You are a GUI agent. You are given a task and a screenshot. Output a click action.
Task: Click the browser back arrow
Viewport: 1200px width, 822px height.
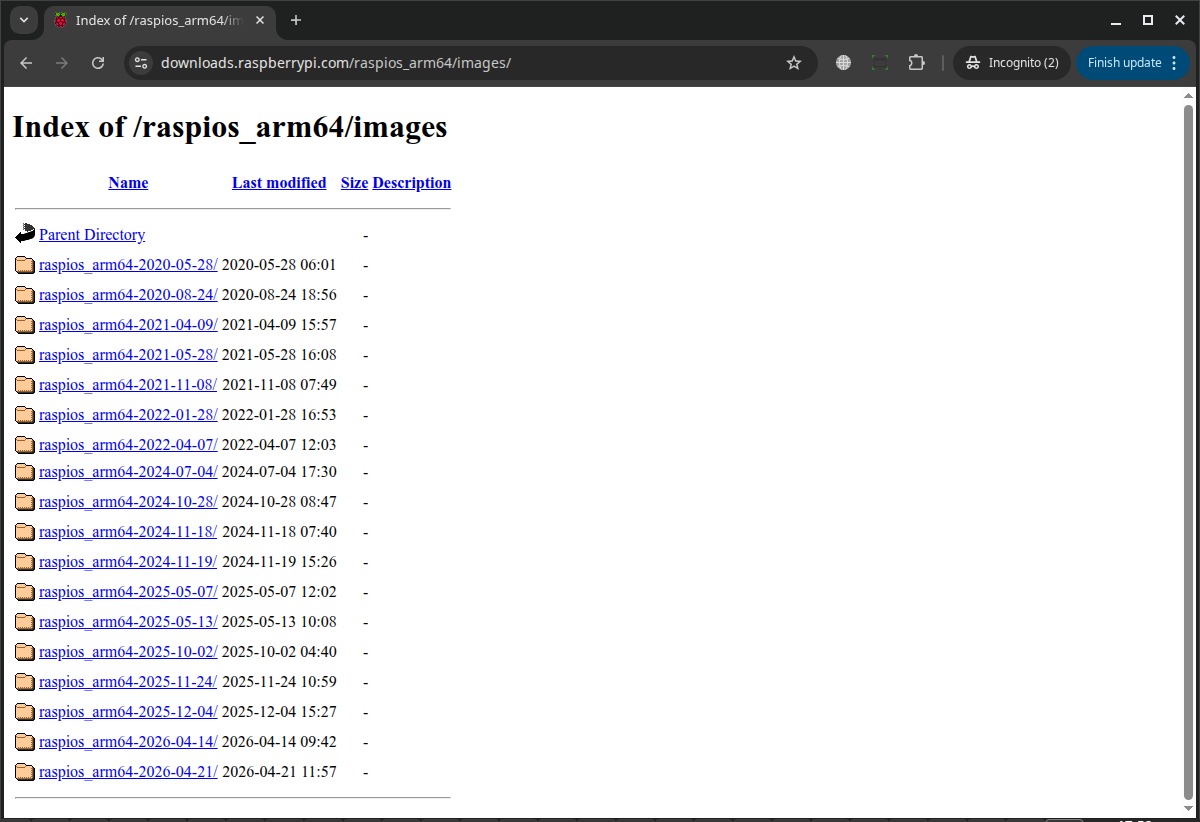pyautogui.click(x=26, y=63)
